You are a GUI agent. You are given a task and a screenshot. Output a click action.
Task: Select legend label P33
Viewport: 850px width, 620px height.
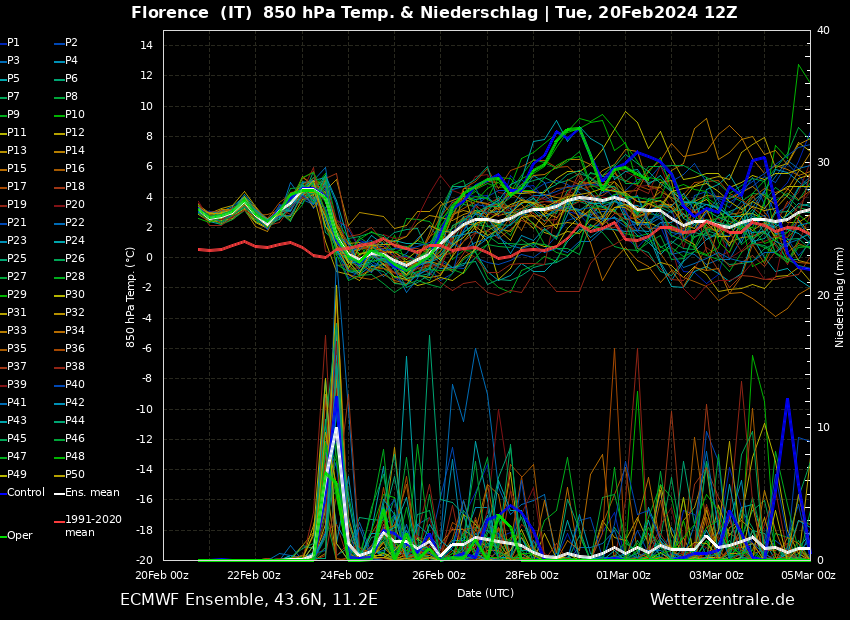tap(13, 330)
